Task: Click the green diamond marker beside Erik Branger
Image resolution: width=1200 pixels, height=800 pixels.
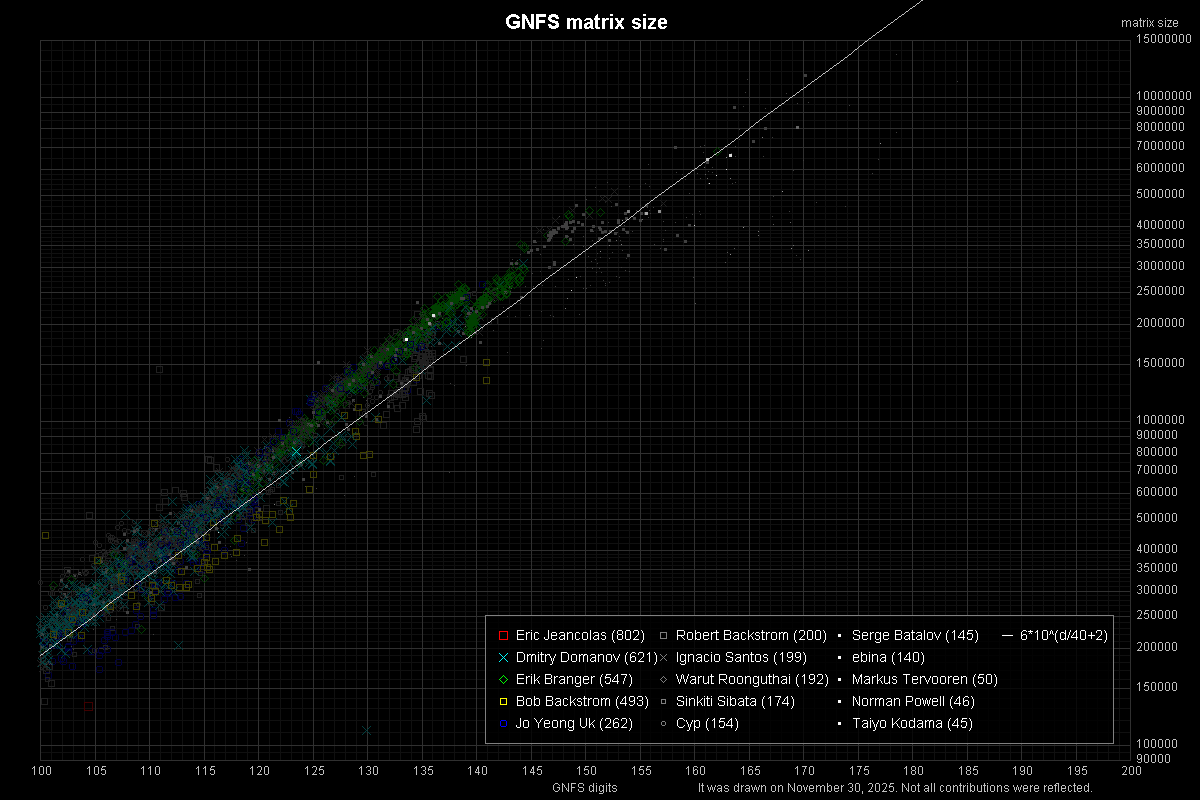Action: (503, 679)
